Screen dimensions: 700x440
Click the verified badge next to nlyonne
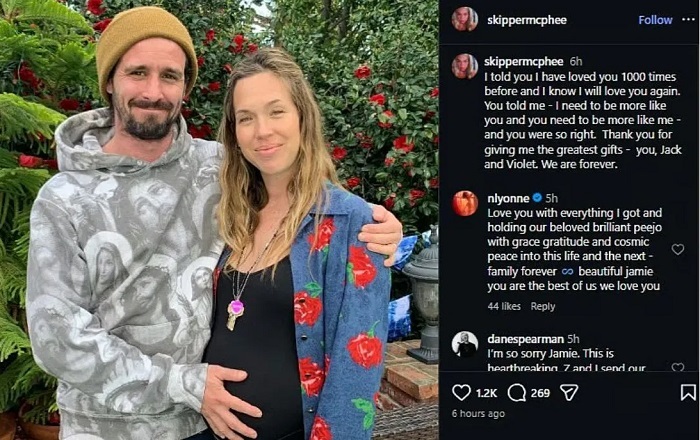[537, 198]
